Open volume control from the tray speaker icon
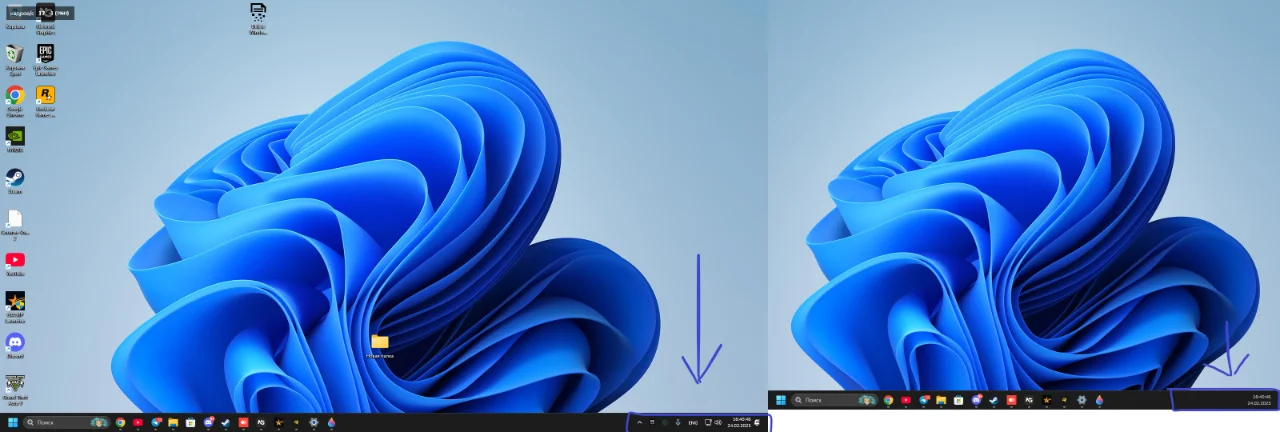This screenshot has width=1280, height=432. [x=718, y=423]
